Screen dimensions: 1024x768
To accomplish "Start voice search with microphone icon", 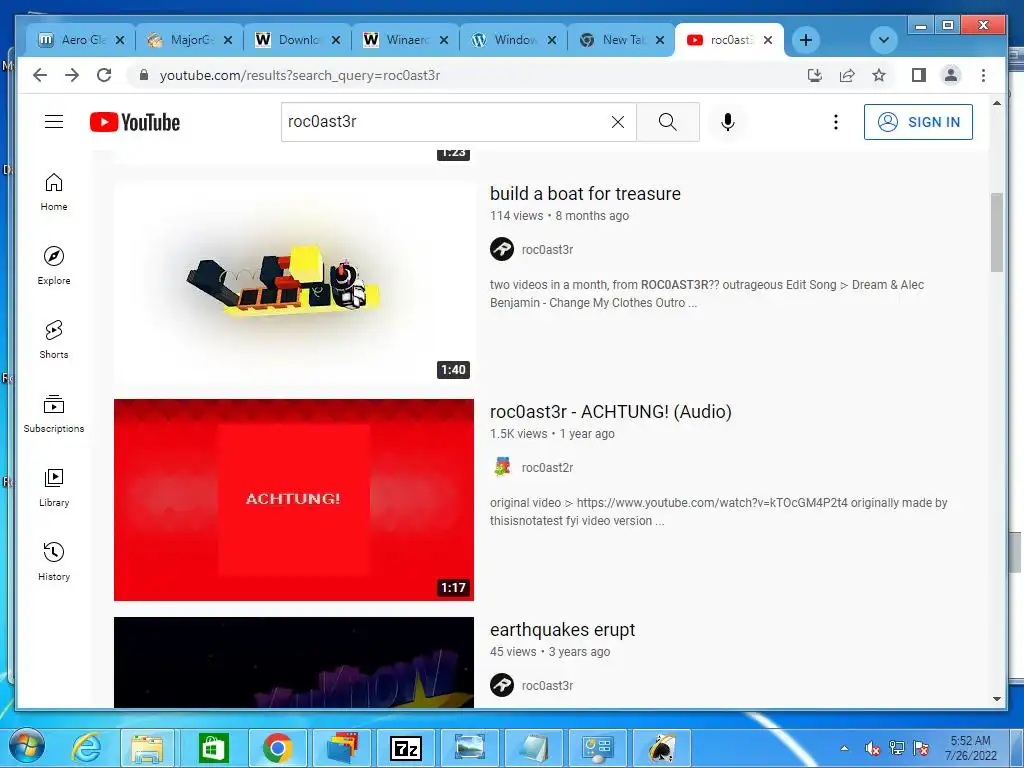I will 728,122.
